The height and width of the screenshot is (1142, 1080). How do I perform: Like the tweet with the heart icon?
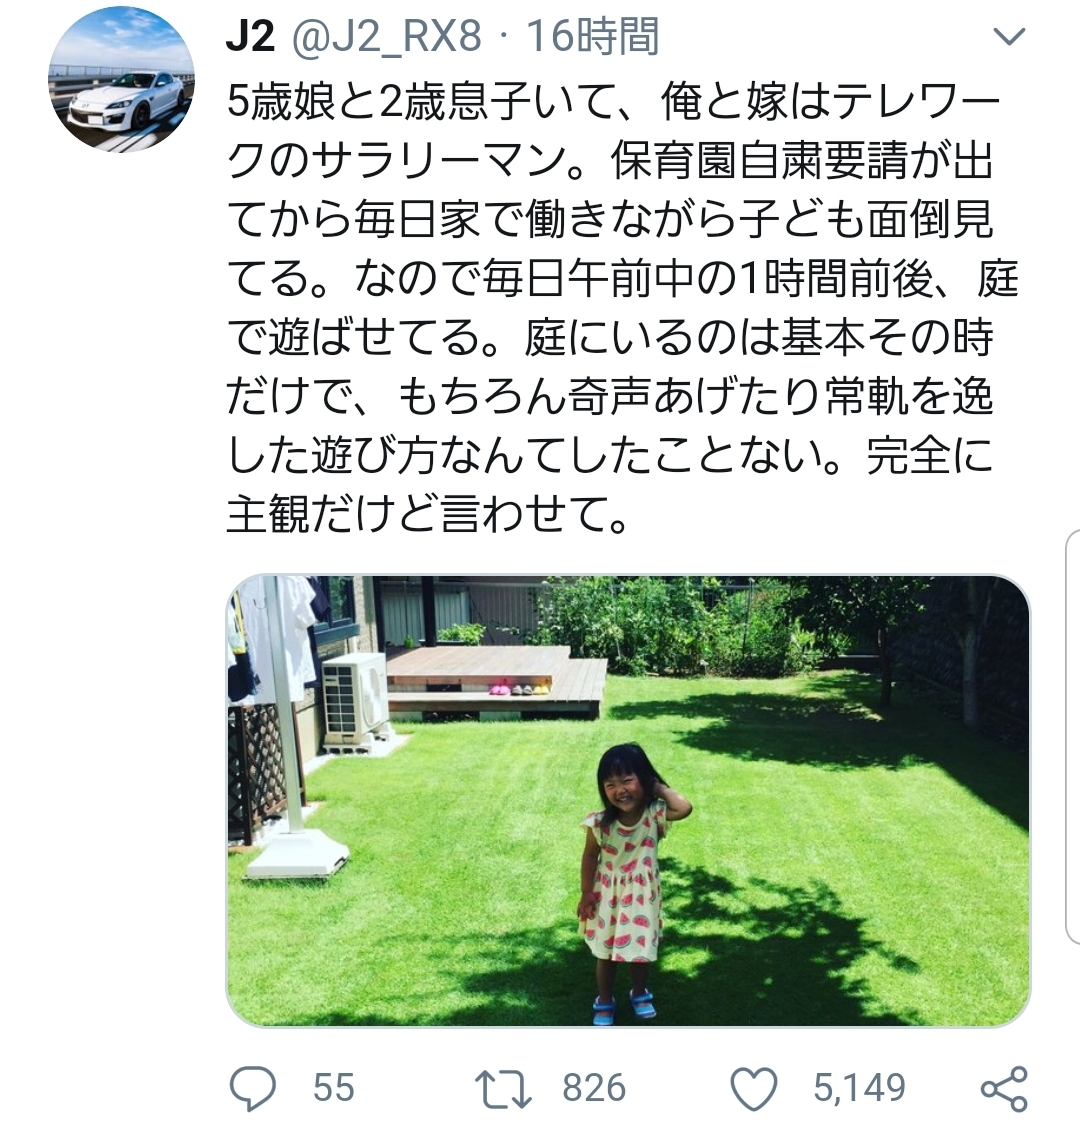(754, 1089)
